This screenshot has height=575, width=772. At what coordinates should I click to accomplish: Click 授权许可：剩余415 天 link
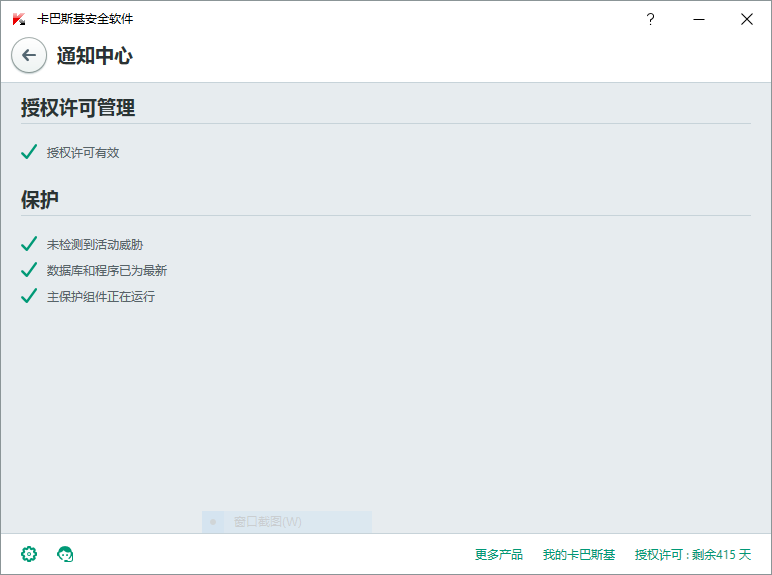pyautogui.click(x=693, y=554)
